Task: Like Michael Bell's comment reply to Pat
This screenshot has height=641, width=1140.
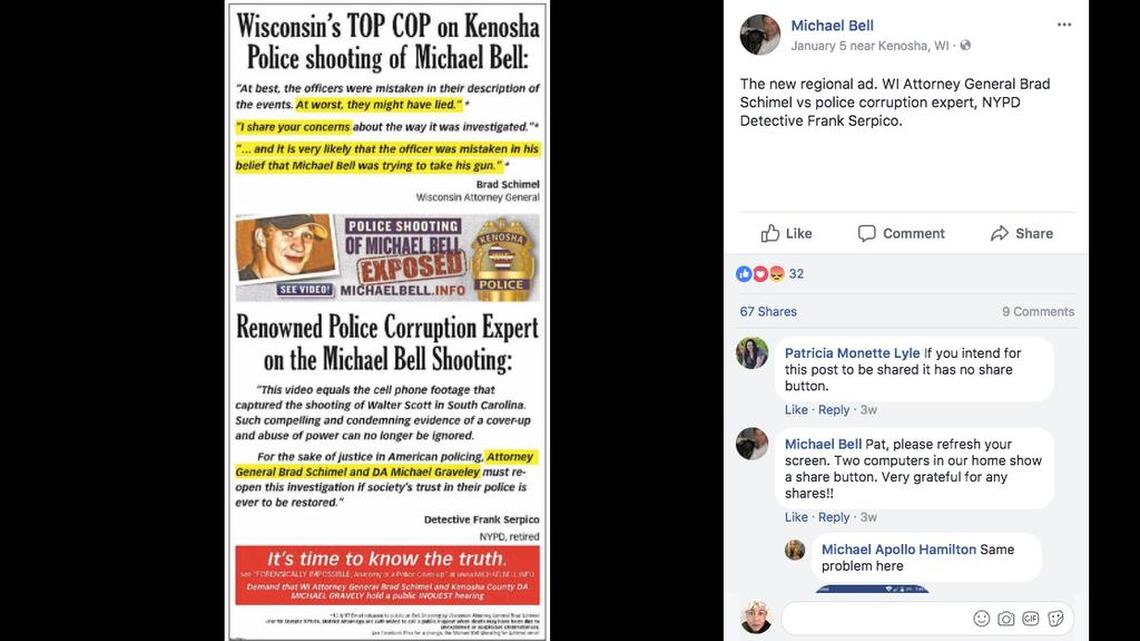Action: point(795,517)
